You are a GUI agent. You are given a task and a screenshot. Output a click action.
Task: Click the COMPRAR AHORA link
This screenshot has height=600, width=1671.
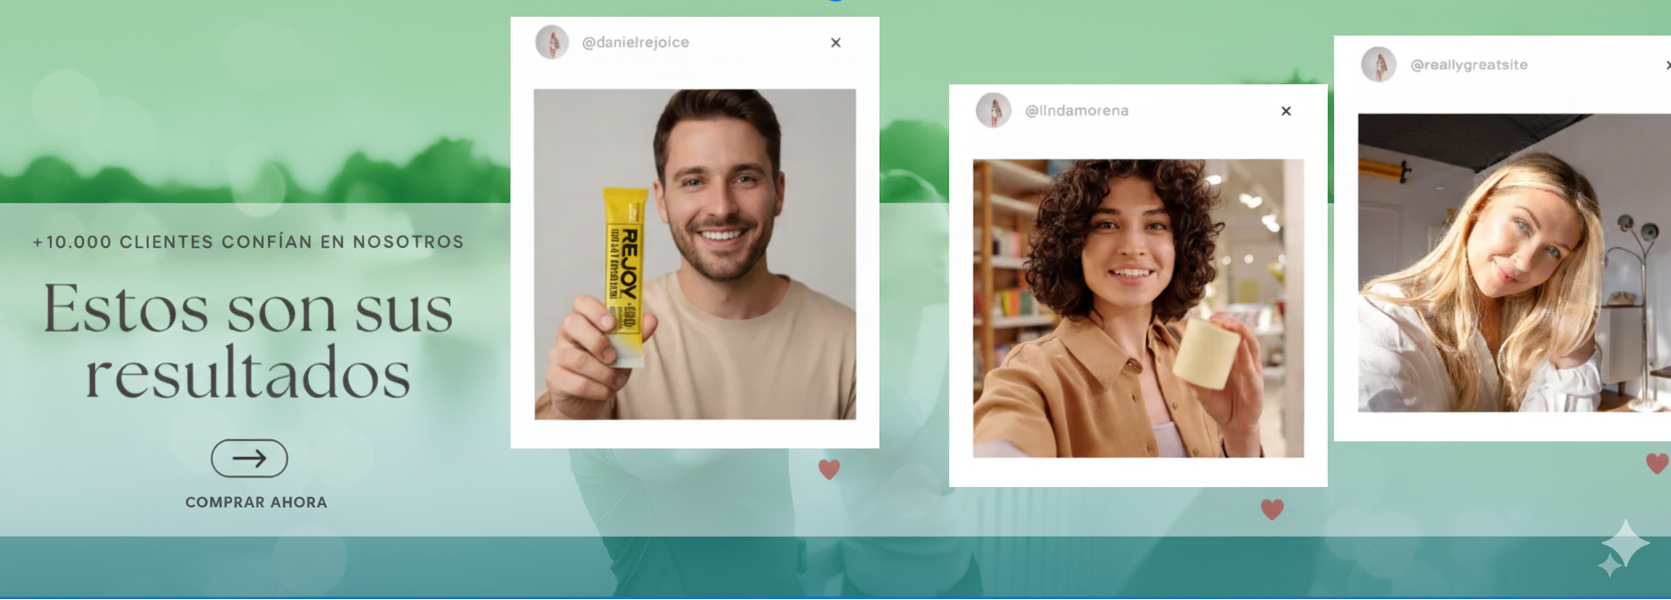tap(256, 502)
